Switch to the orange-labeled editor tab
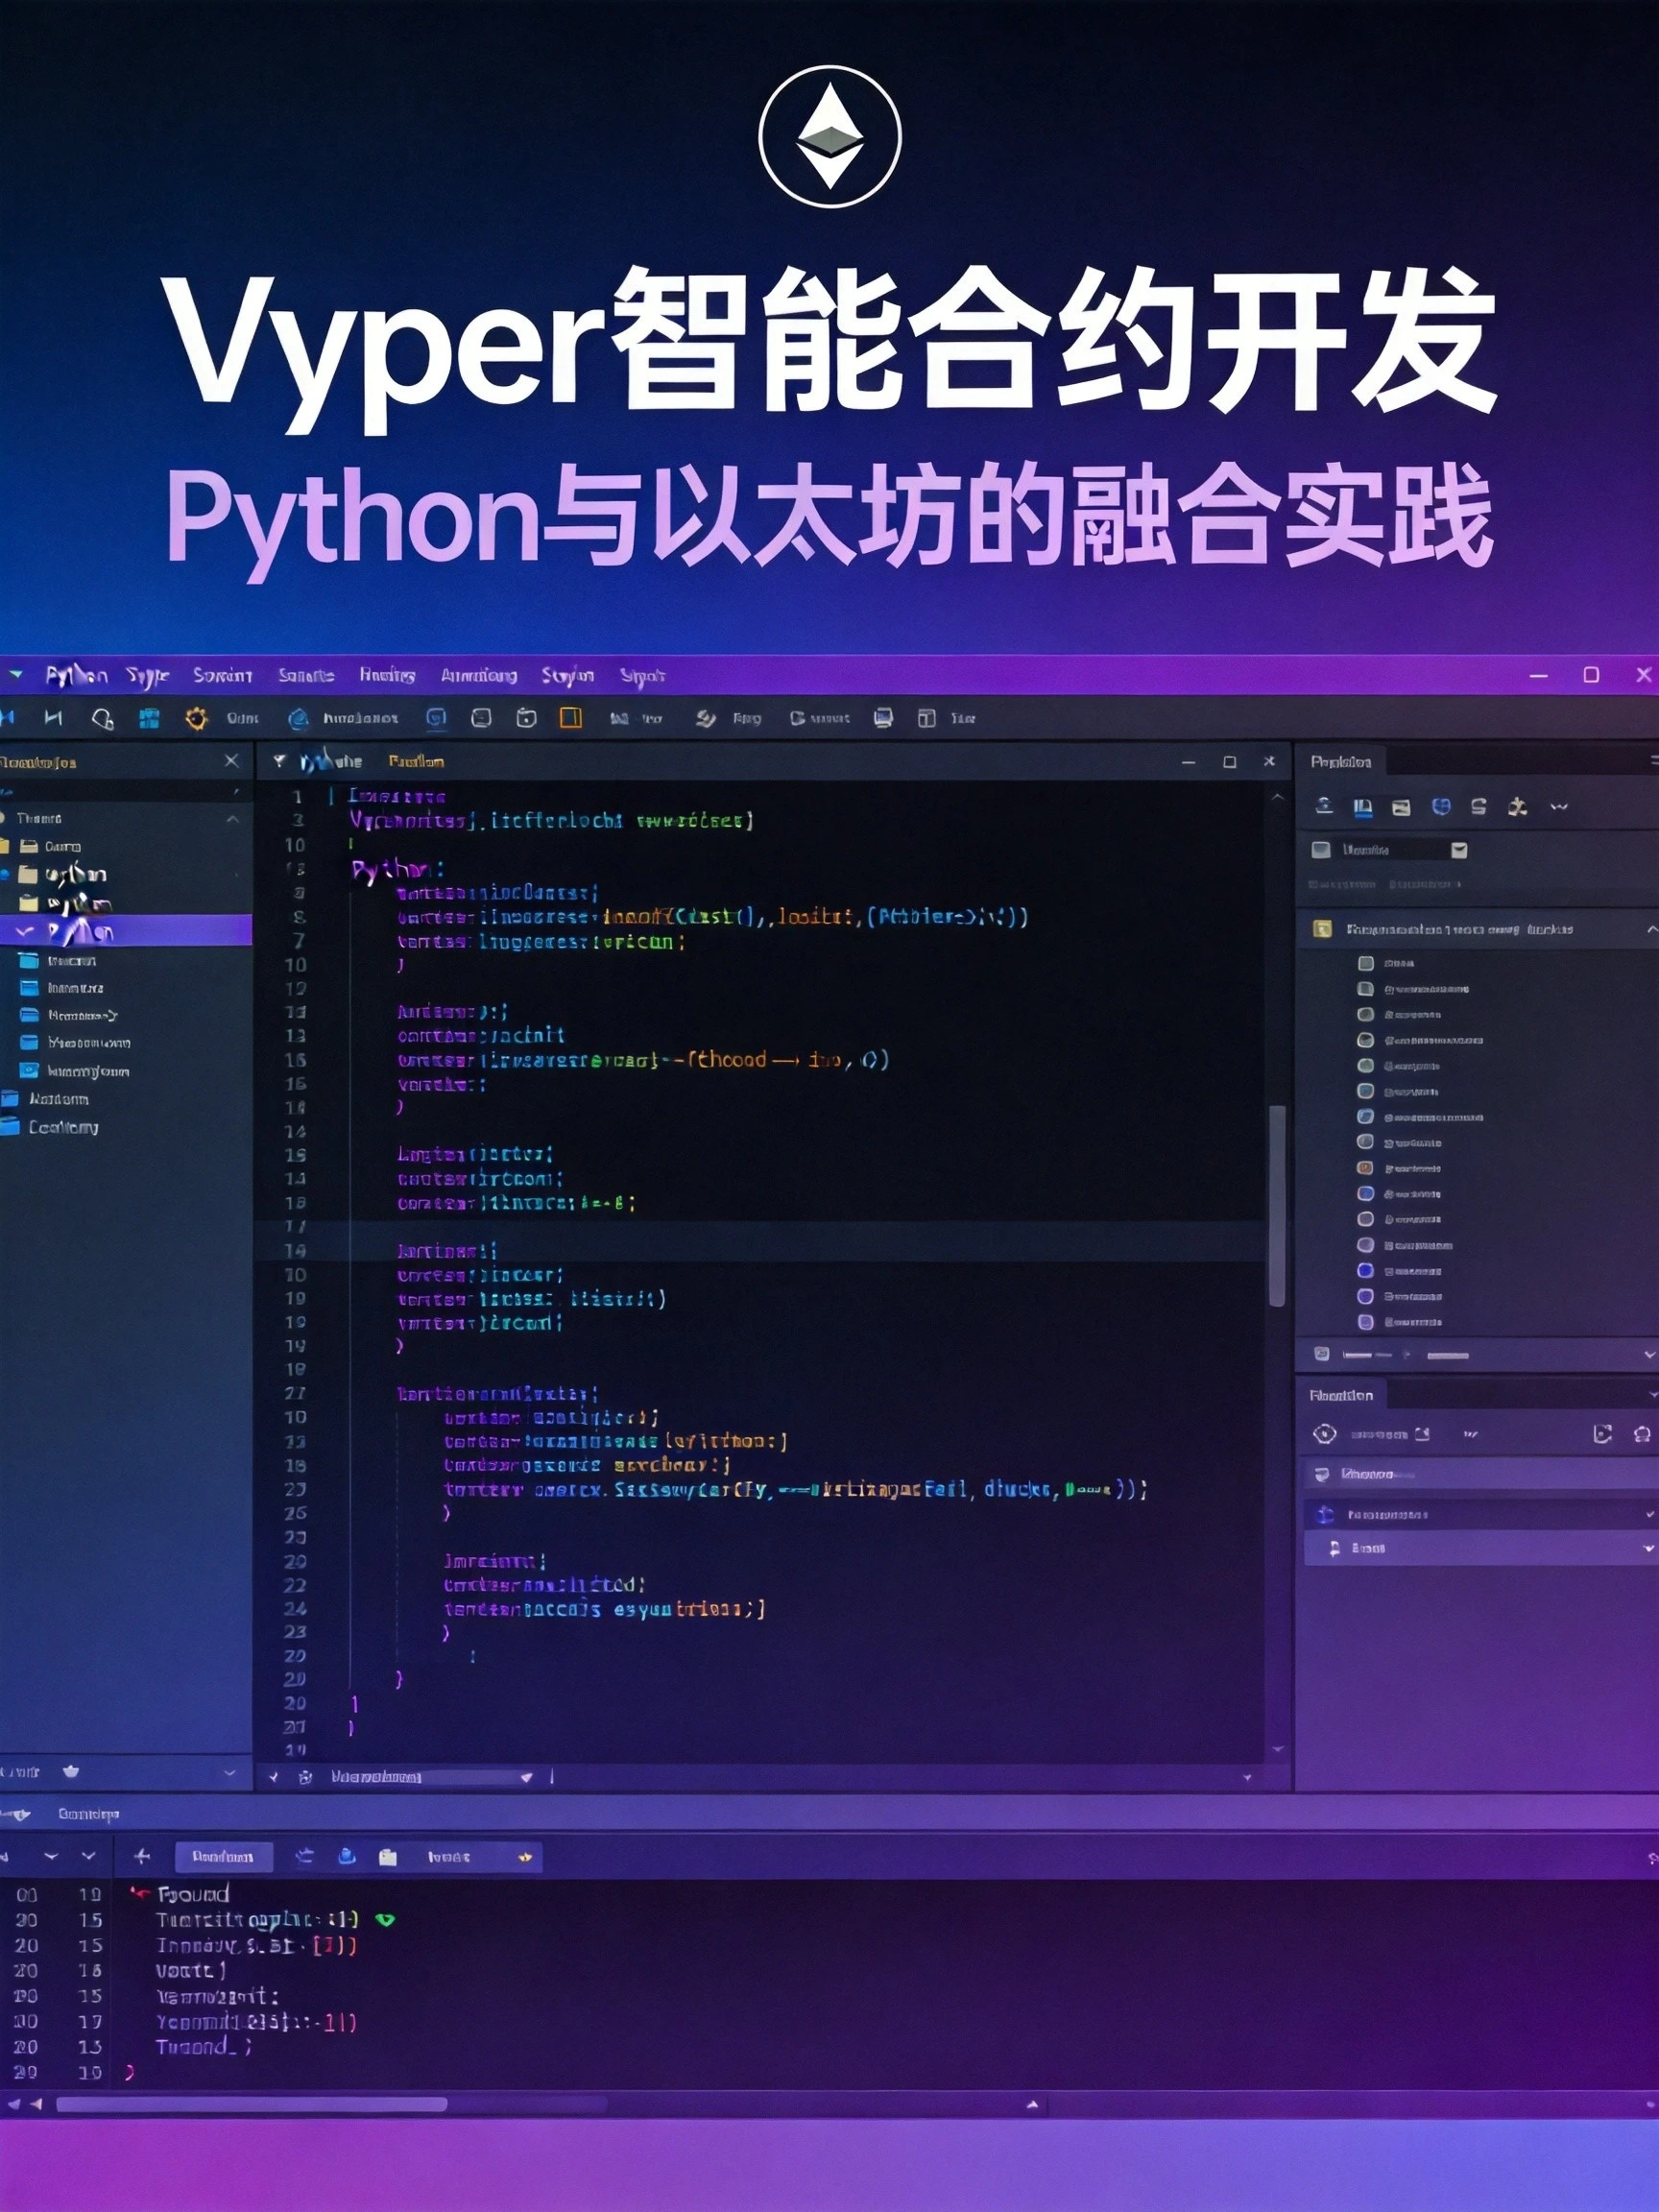The height and width of the screenshot is (2212, 1659). pos(416,762)
